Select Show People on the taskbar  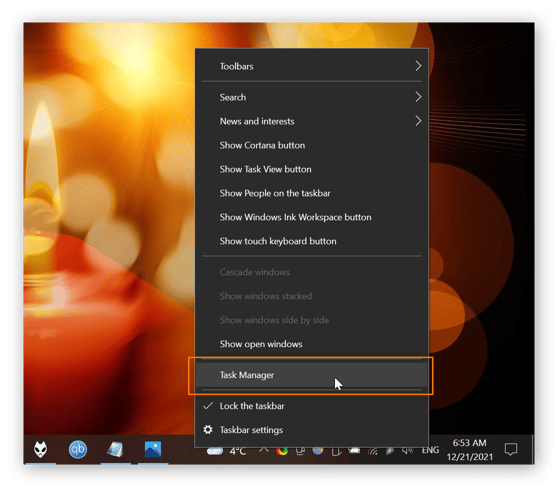[312, 193]
